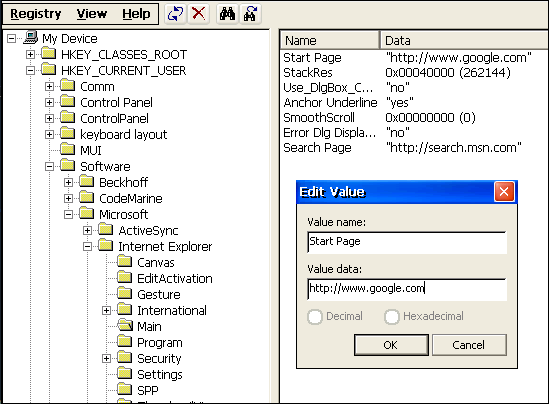Click the ActiveSync folder icon

point(106,230)
